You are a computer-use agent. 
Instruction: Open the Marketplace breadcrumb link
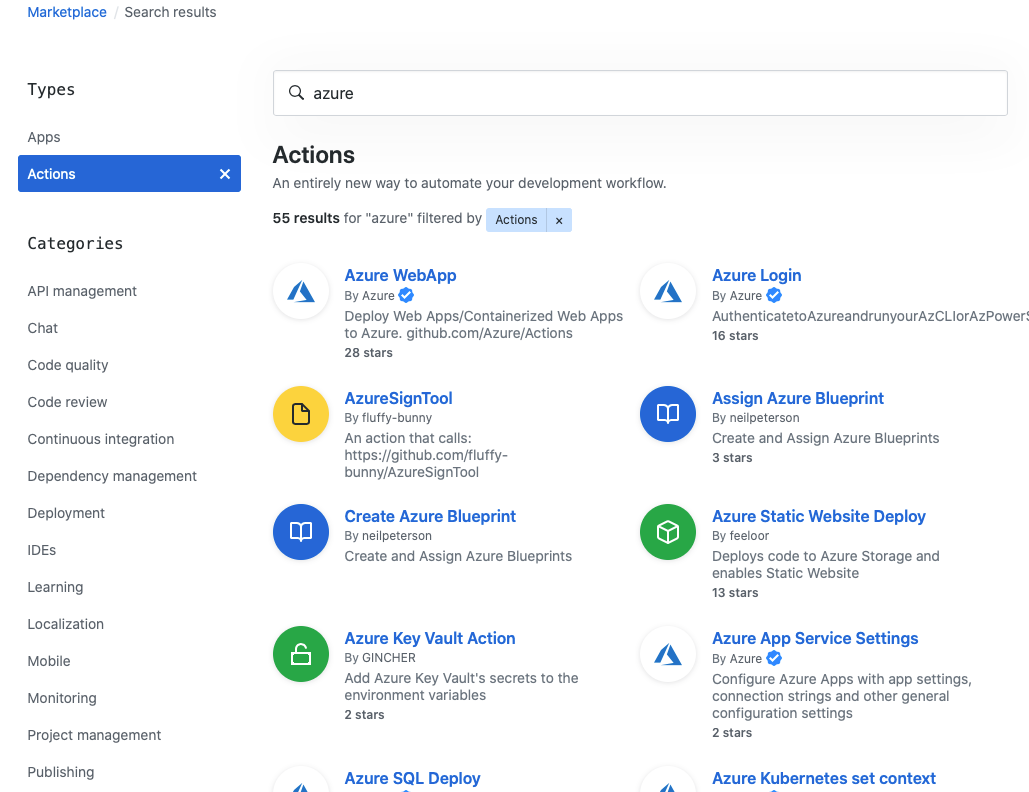tap(66, 12)
